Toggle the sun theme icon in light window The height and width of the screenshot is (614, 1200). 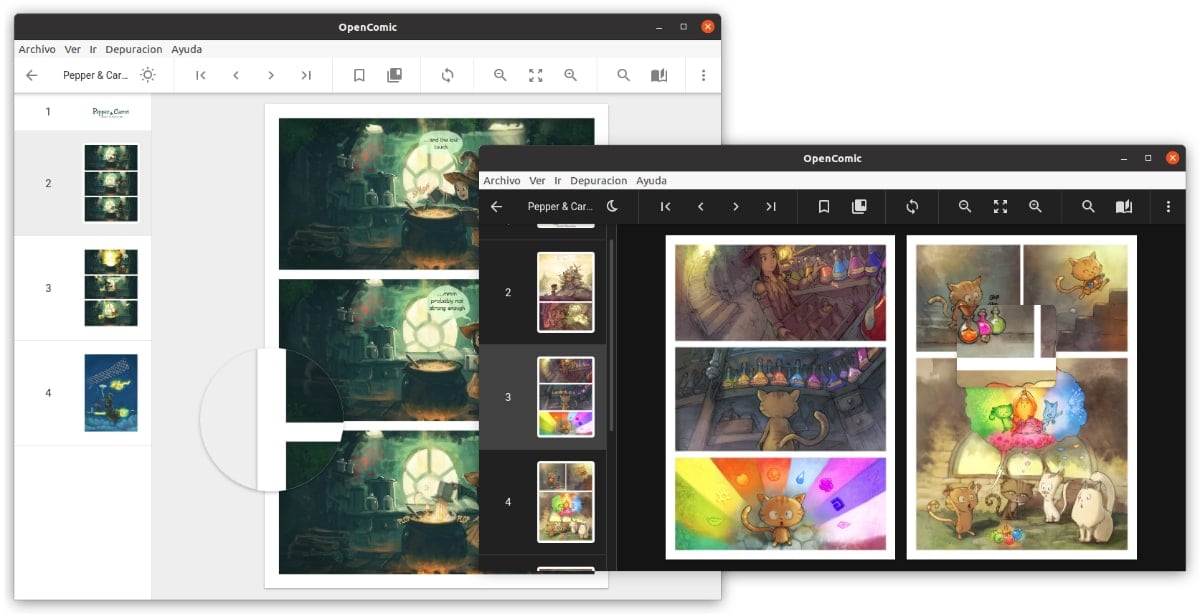coord(148,75)
